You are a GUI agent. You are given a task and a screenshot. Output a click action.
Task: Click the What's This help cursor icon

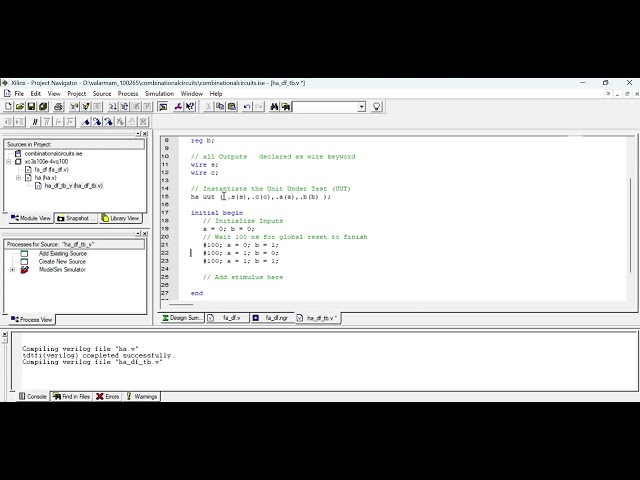click(x=190, y=107)
